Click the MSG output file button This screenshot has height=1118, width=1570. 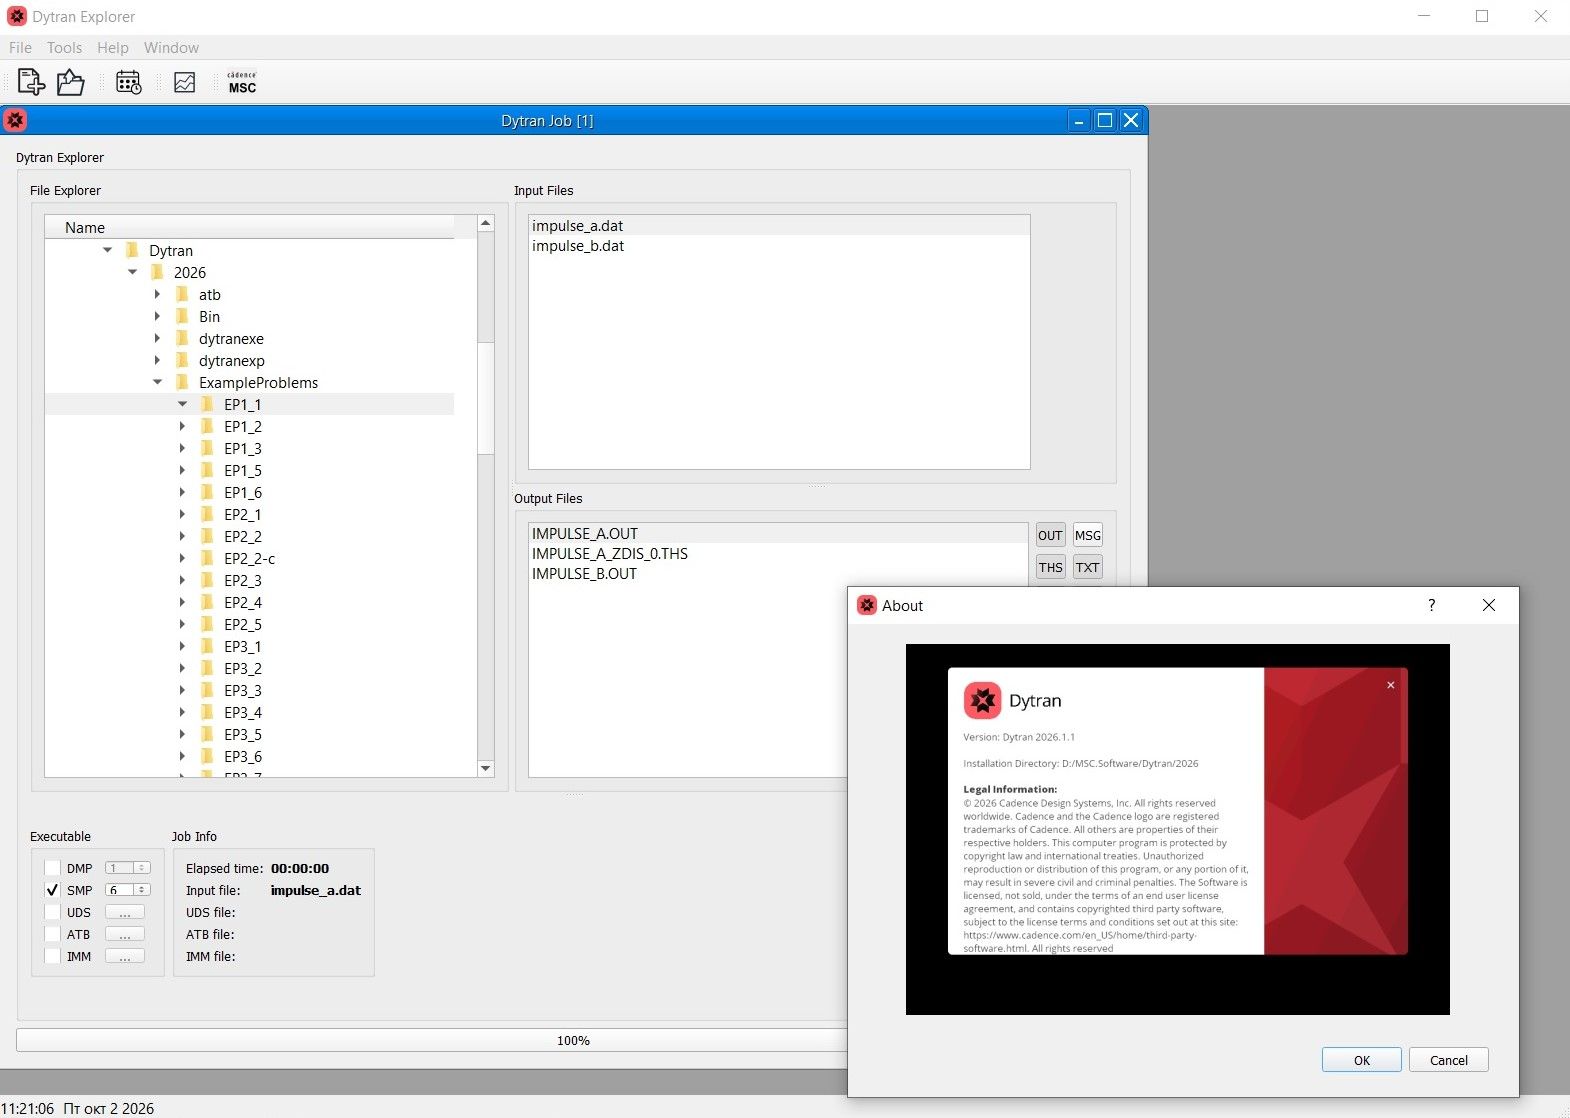point(1088,535)
